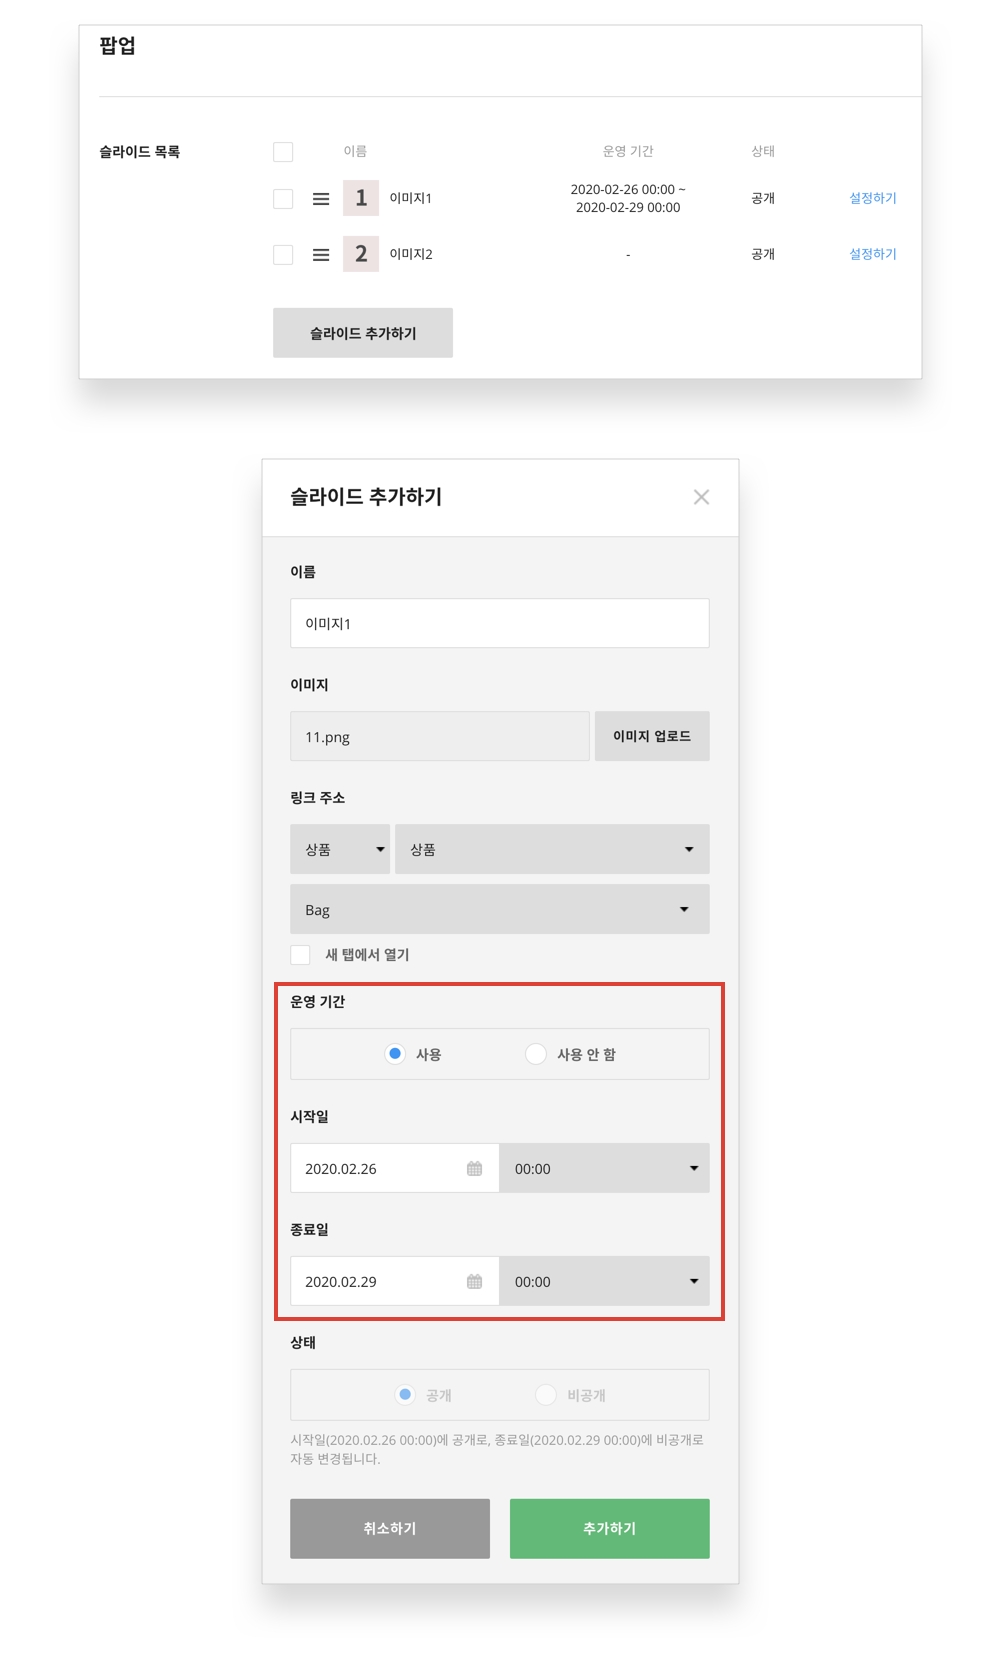Click the number 1 slide thumbnail
Viewport: 1000px width, 1668px height.
[x=360, y=198]
